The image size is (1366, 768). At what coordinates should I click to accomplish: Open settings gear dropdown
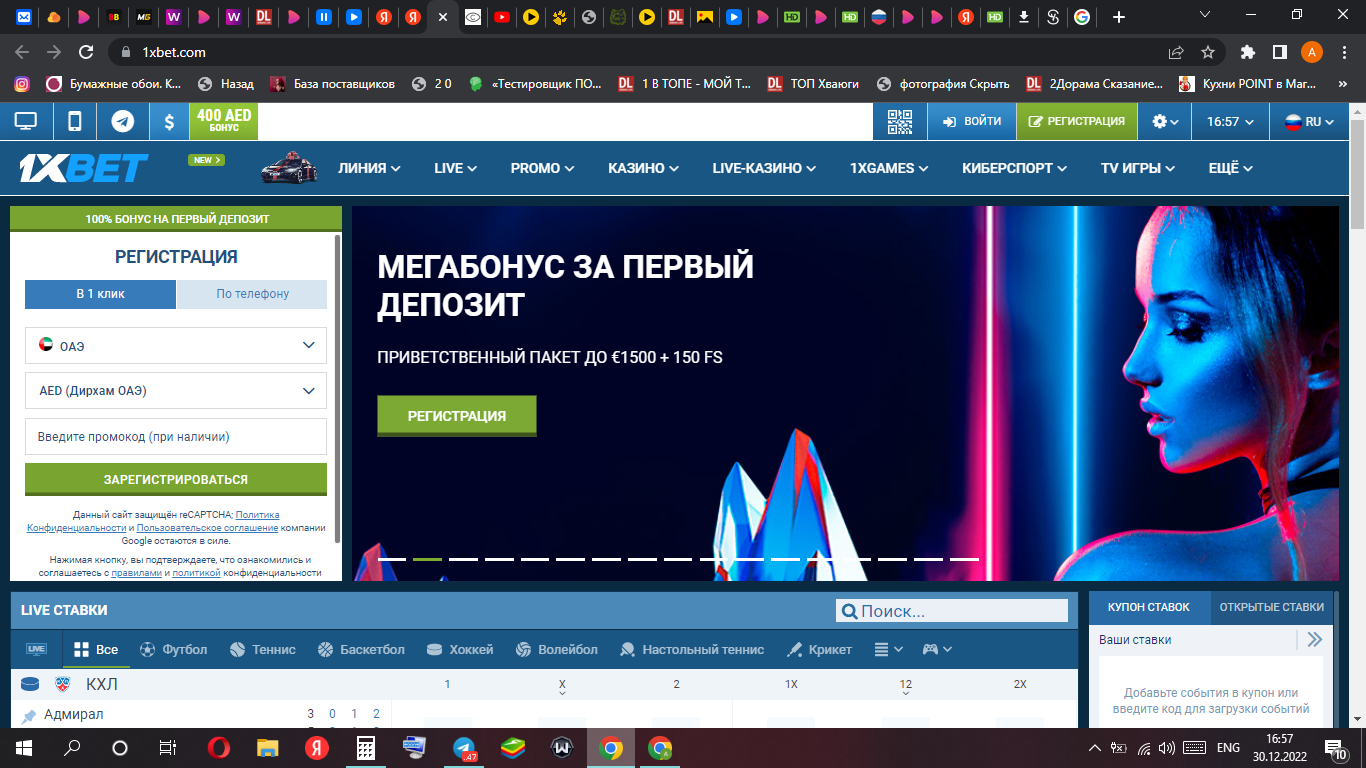[1165, 121]
